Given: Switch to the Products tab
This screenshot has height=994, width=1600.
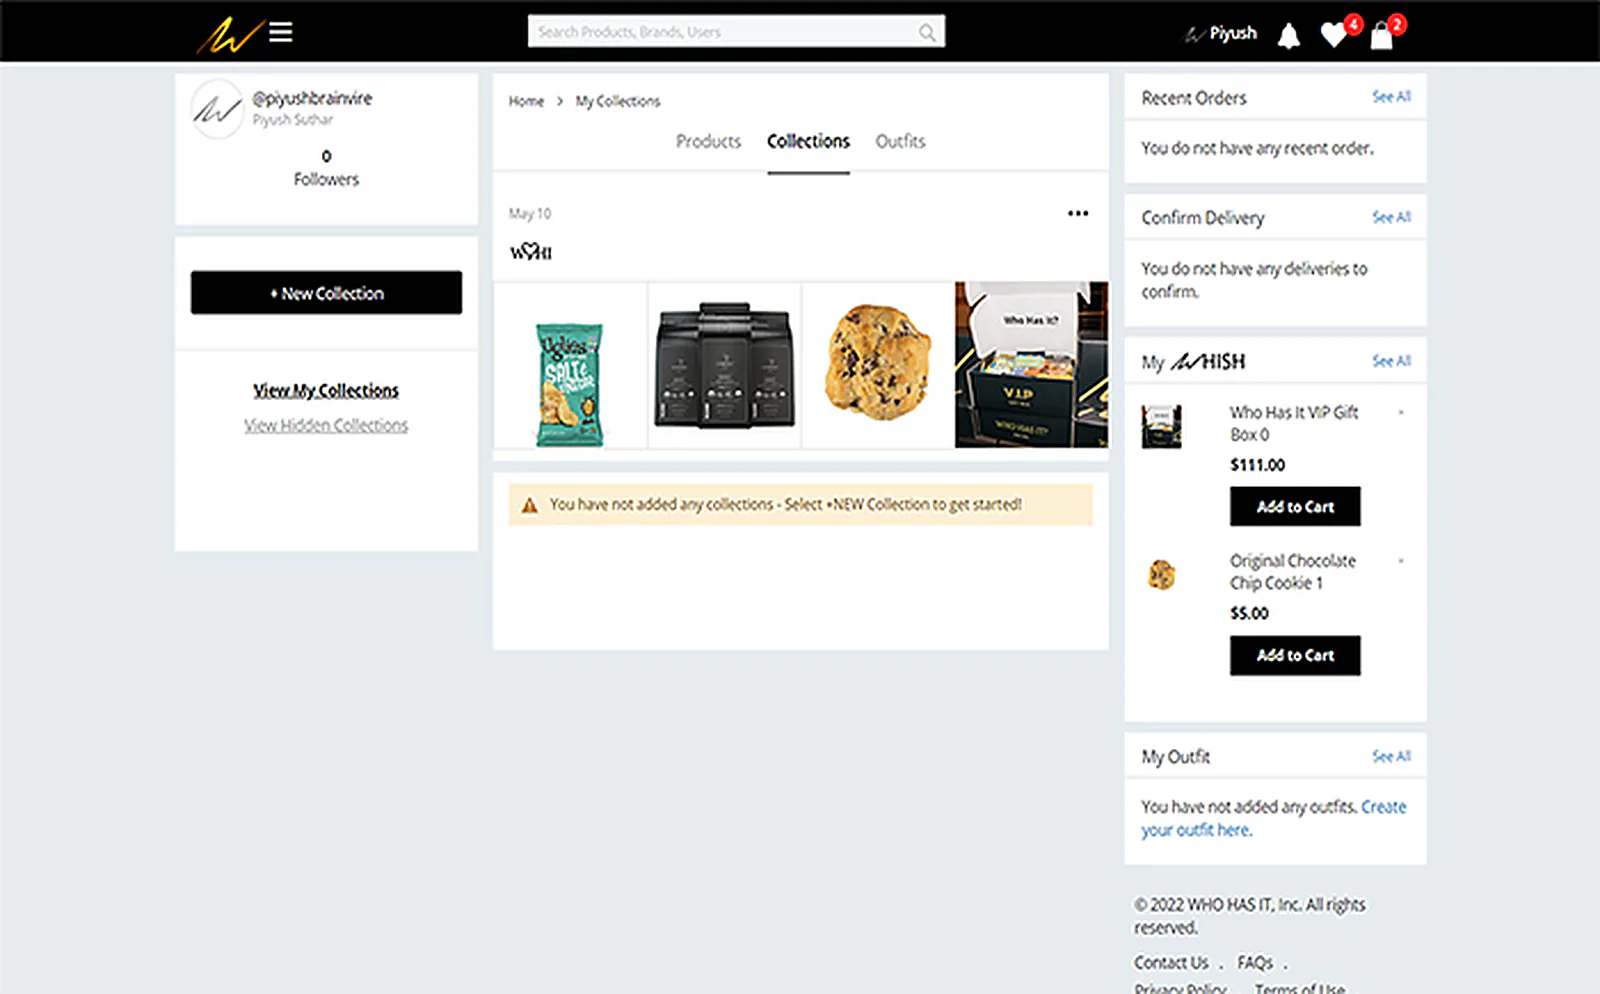Looking at the screenshot, I should pos(708,141).
